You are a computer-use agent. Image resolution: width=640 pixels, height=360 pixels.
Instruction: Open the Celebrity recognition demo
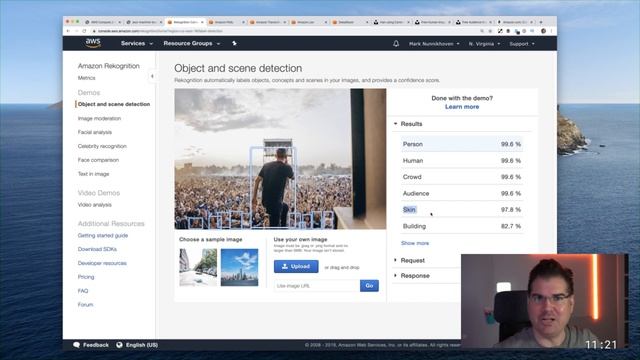(x=102, y=146)
